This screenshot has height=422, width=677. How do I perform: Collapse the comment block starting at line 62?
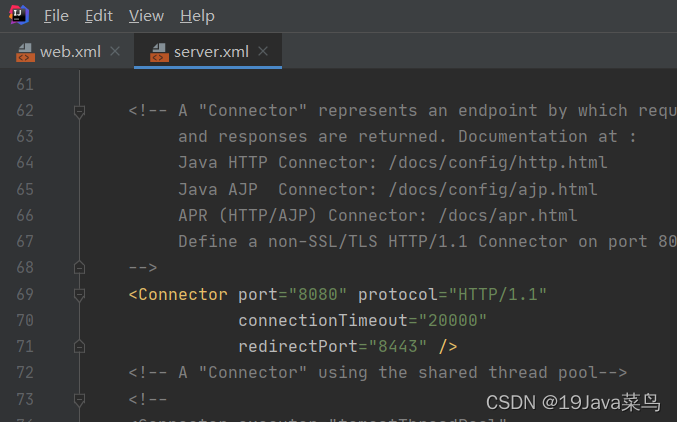point(79,112)
